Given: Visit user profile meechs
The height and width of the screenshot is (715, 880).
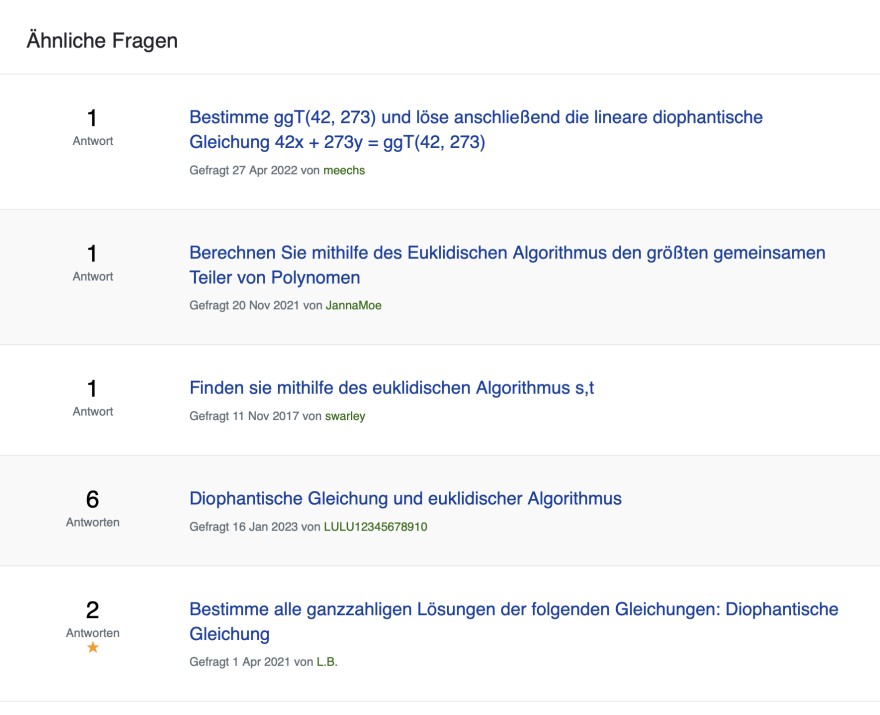Looking at the screenshot, I should point(344,171).
